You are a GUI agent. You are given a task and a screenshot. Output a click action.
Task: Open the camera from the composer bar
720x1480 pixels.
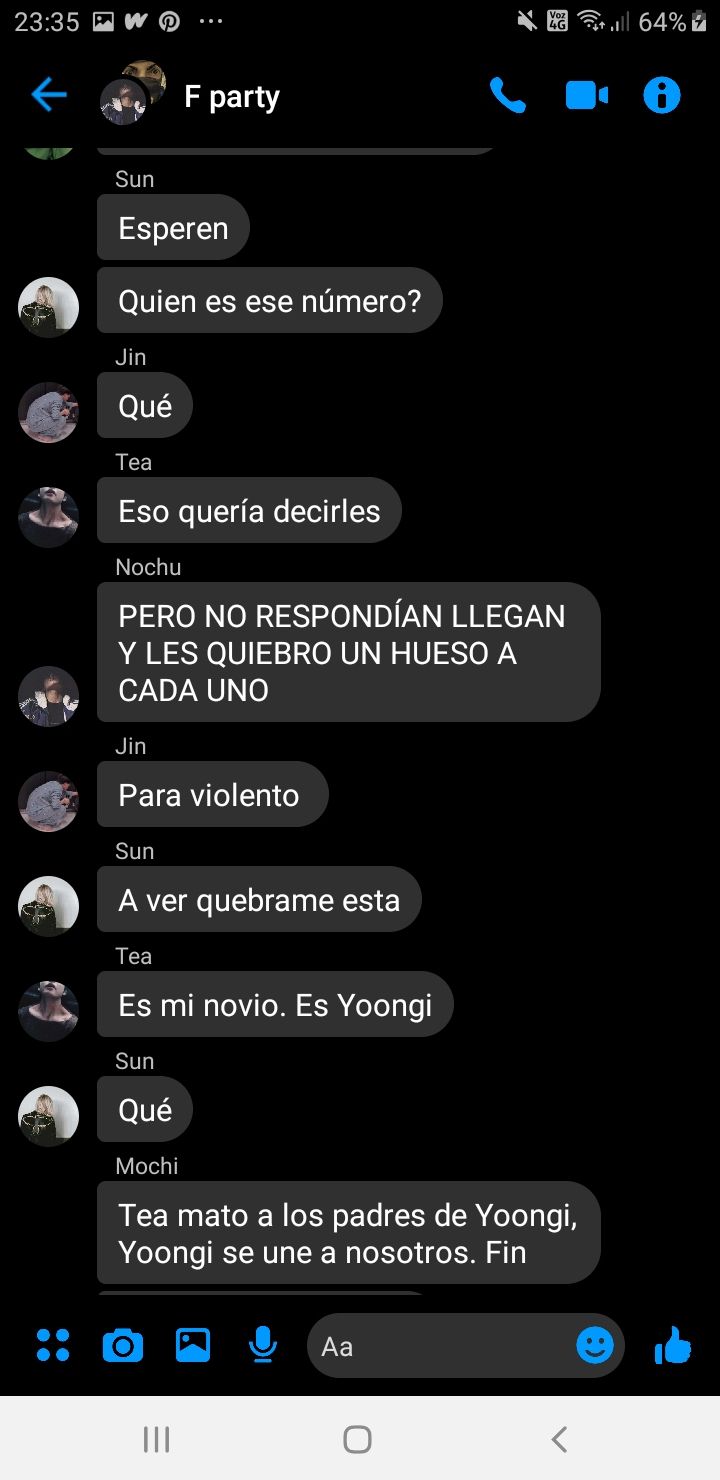[123, 1346]
